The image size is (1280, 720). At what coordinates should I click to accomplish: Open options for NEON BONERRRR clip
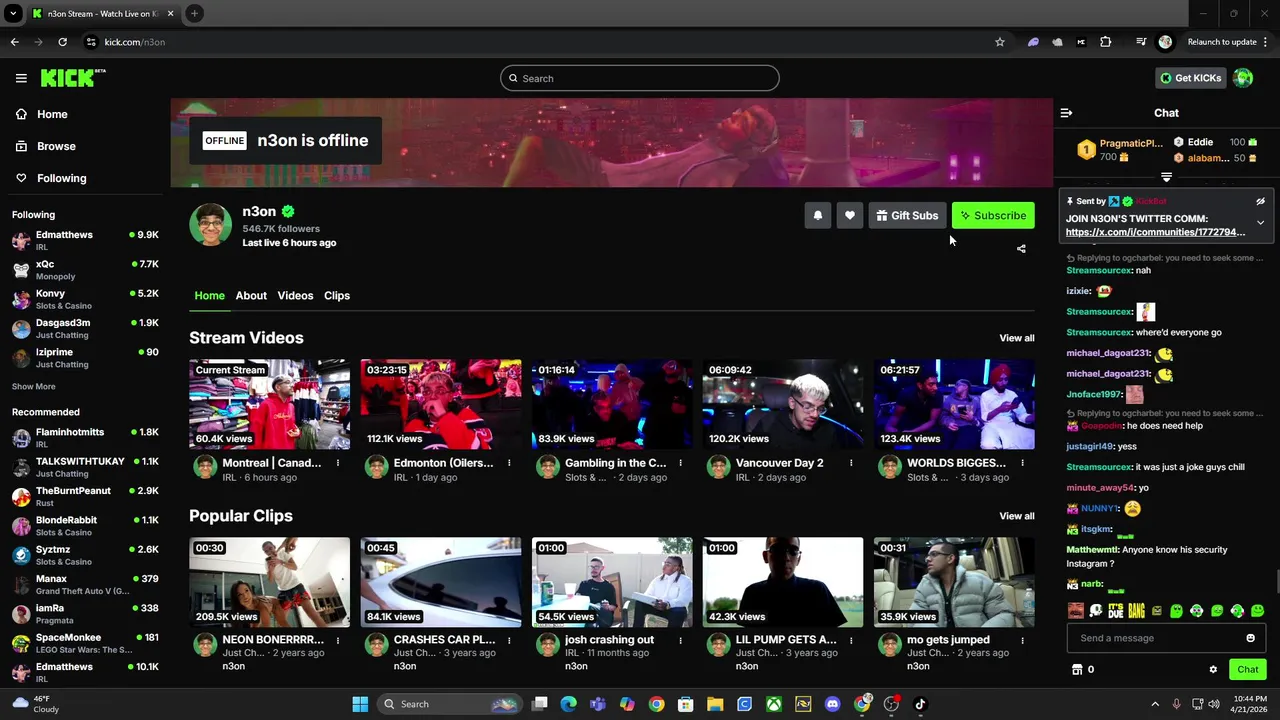[x=338, y=640]
